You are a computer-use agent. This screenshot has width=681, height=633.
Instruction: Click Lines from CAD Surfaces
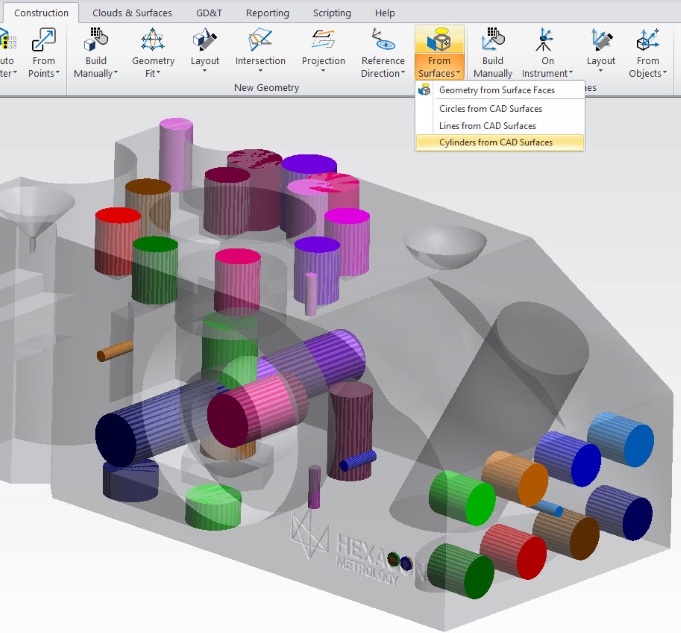pyautogui.click(x=487, y=125)
